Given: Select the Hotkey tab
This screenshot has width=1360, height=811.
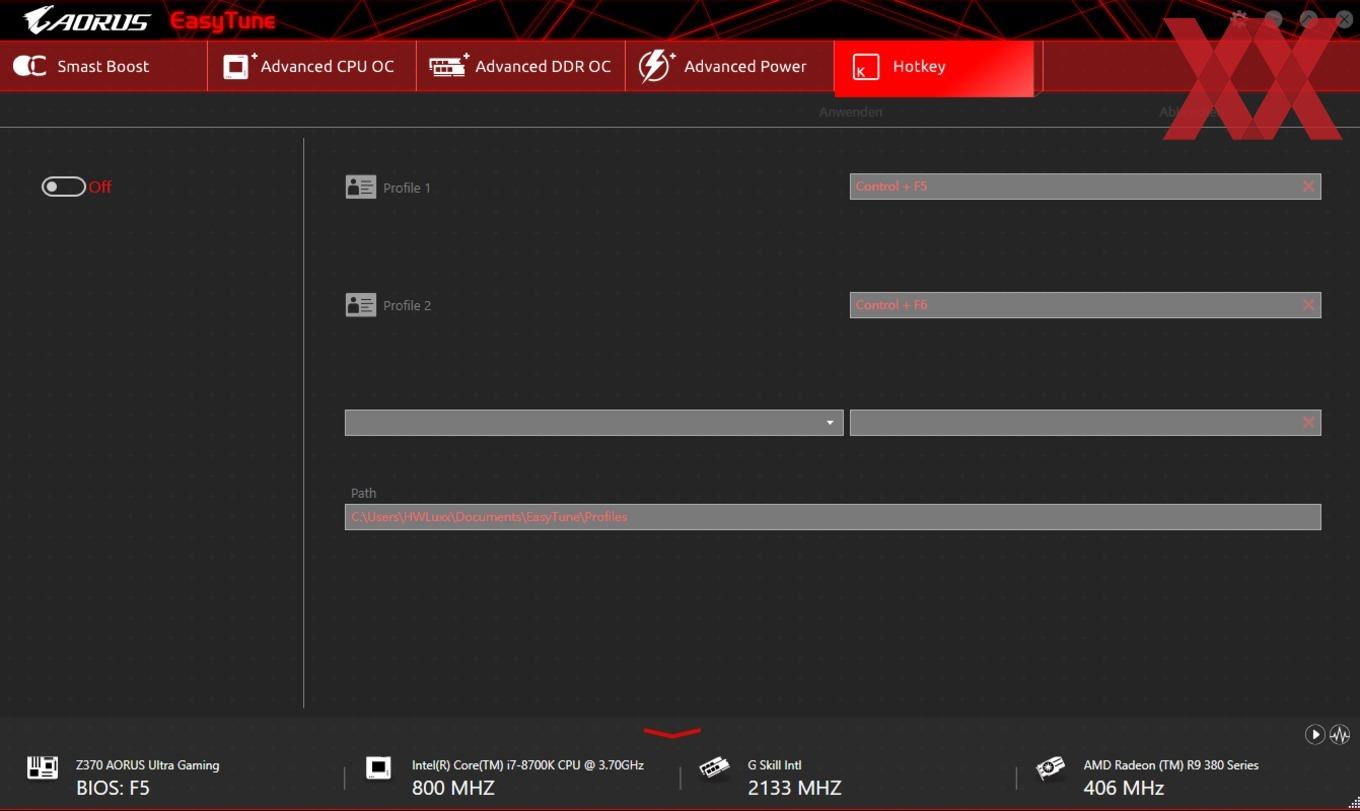Looking at the screenshot, I should tap(934, 68).
